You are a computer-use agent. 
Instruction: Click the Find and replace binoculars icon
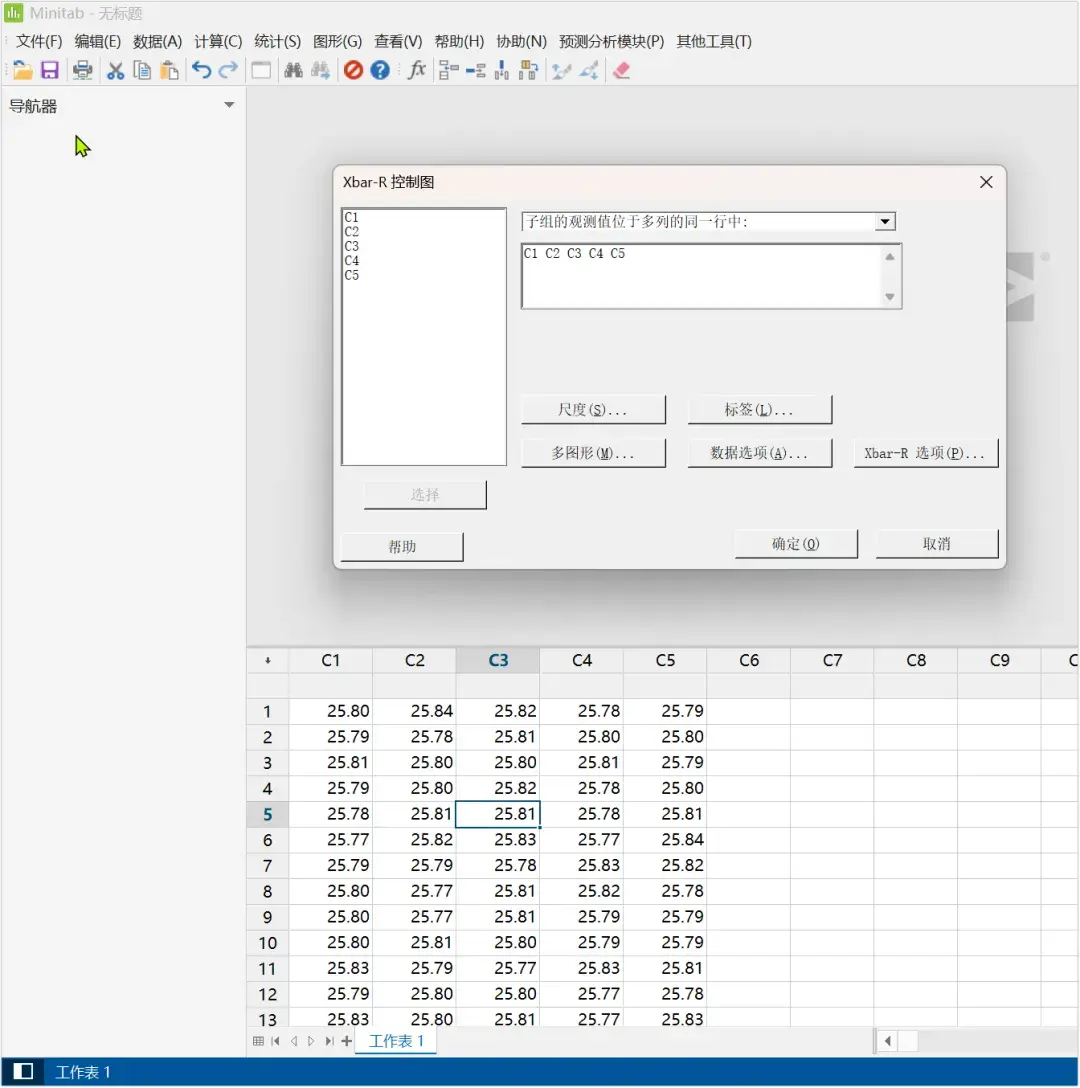point(321,70)
